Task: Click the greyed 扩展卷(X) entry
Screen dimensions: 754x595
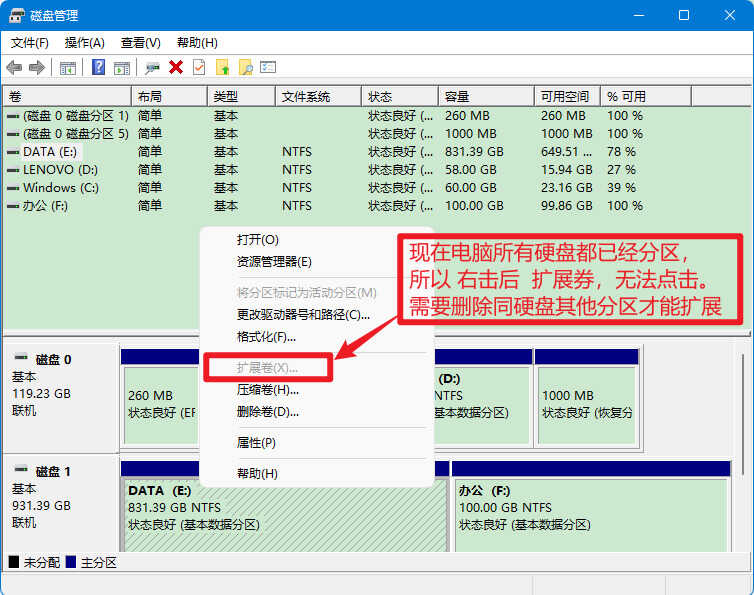Action: coord(267,367)
